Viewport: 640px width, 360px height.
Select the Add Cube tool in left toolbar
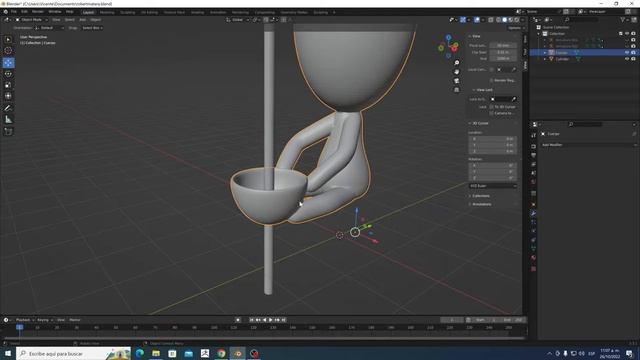8,131
